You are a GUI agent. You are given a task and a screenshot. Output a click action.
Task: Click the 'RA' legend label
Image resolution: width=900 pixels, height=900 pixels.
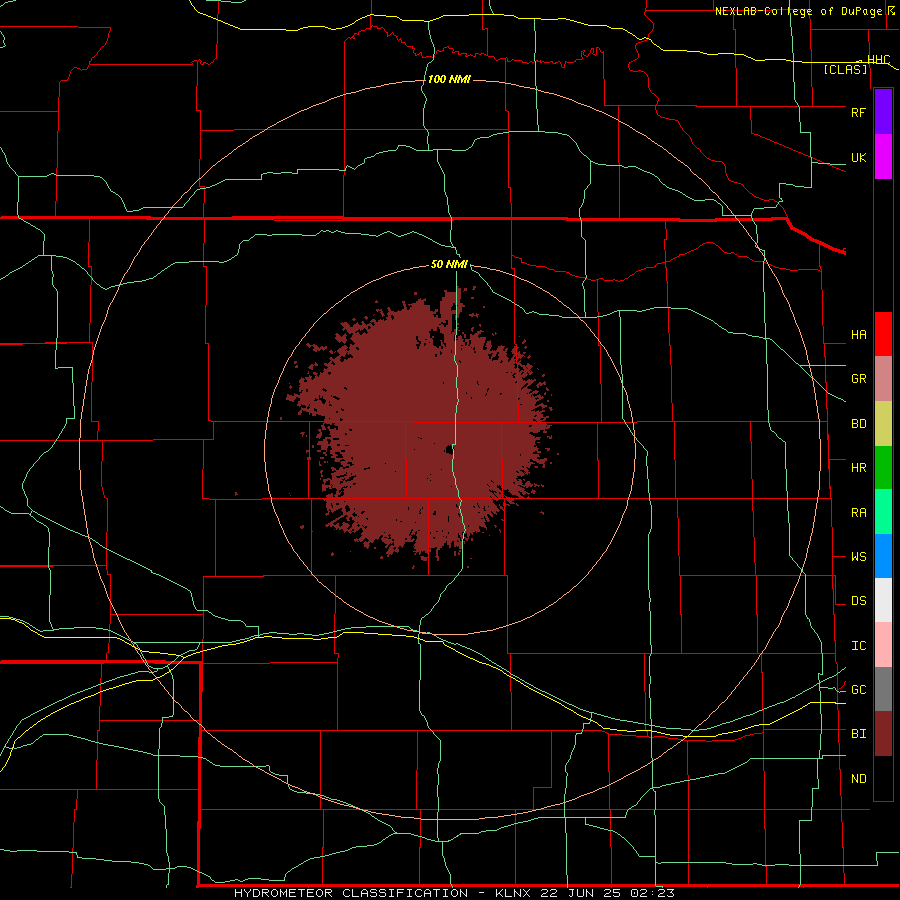[858, 513]
